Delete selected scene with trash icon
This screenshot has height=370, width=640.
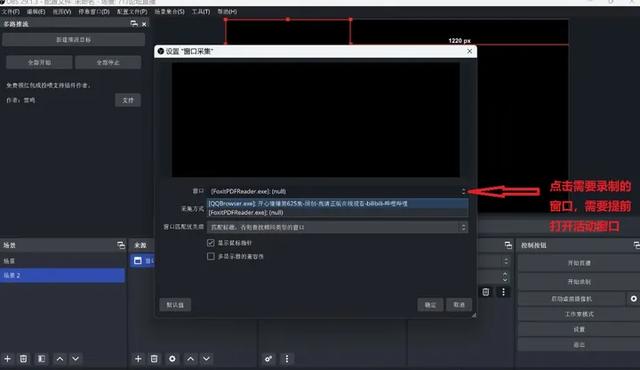point(23,359)
